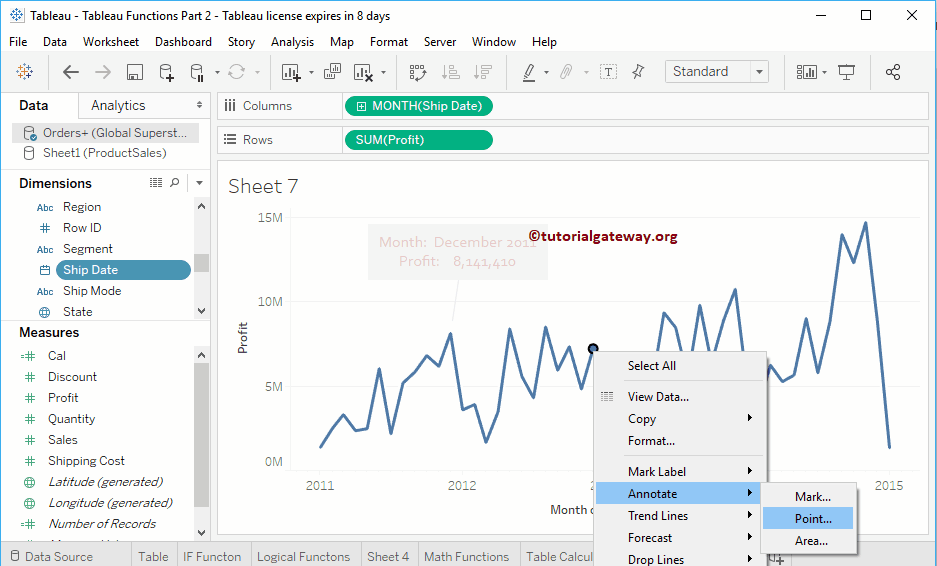The height and width of the screenshot is (566, 937).
Task: Switch to the Math Functions sheet tab
Action: point(466,557)
